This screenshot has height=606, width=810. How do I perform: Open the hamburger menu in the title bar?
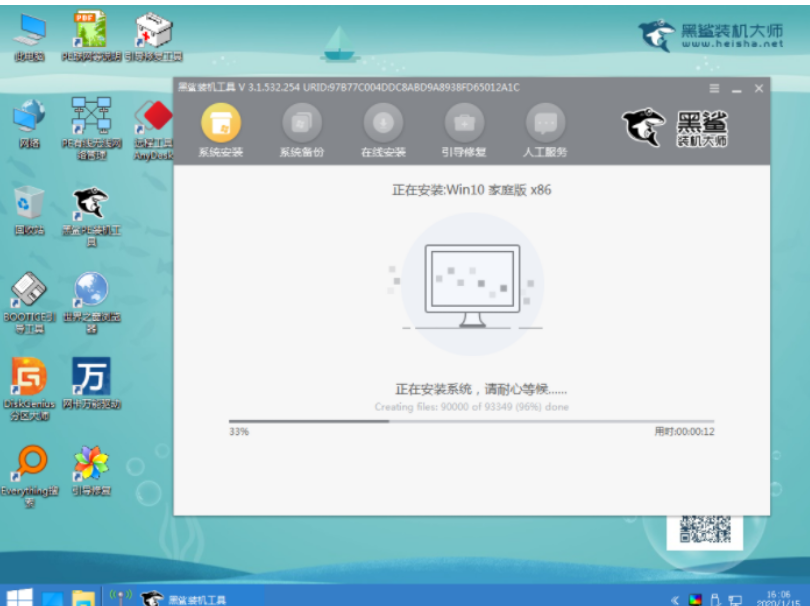click(714, 89)
